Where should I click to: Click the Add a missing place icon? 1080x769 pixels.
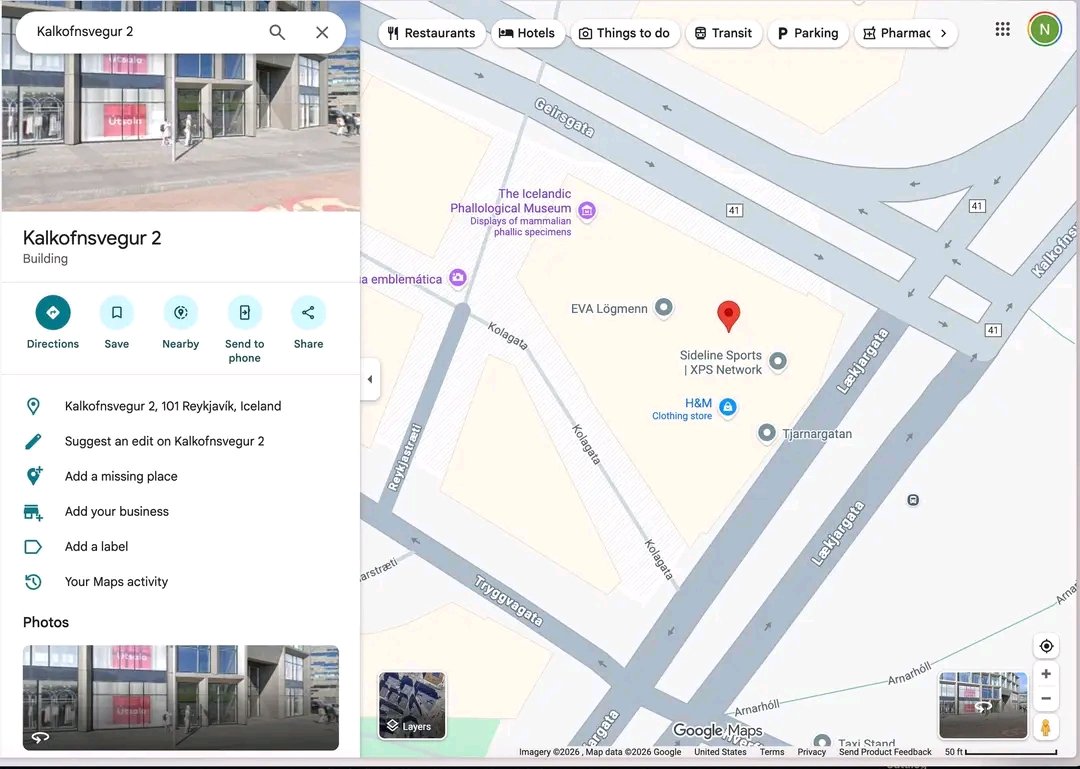(33, 476)
